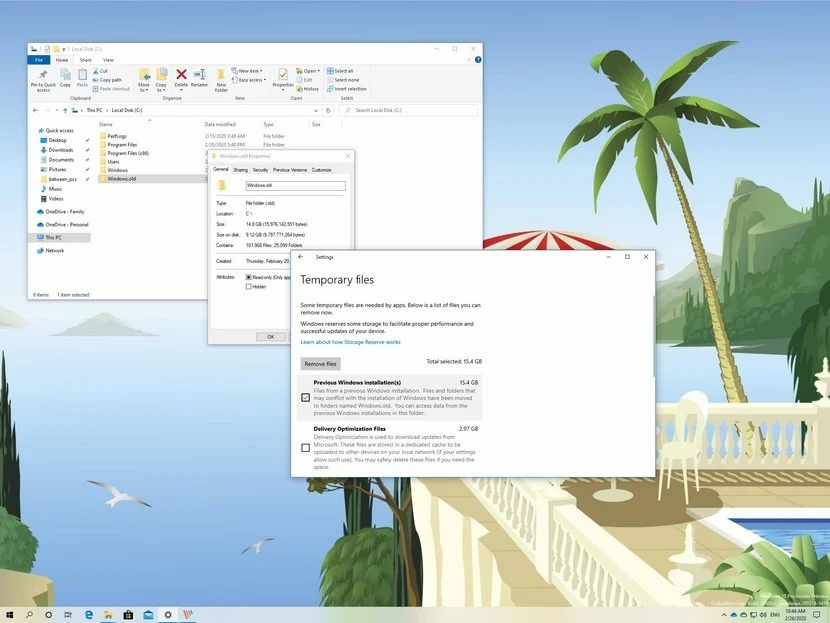Click Copy path in the ribbon

point(107,80)
